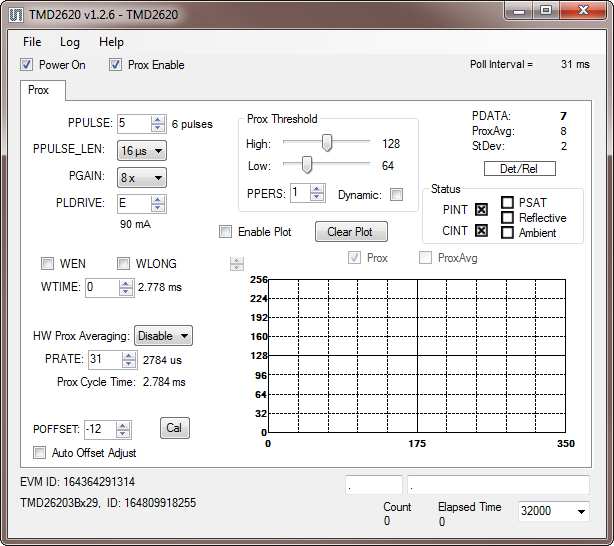Click the Reflective status box
Screen dimensions: 614x546
pyautogui.click(x=507, y=217)
